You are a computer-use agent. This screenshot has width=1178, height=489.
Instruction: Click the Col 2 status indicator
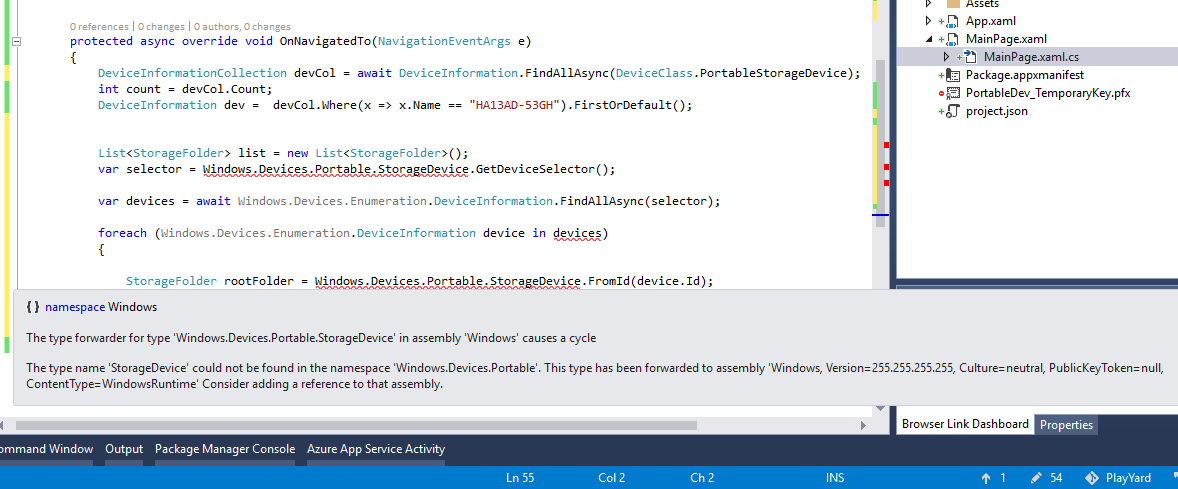pos(612,478)
